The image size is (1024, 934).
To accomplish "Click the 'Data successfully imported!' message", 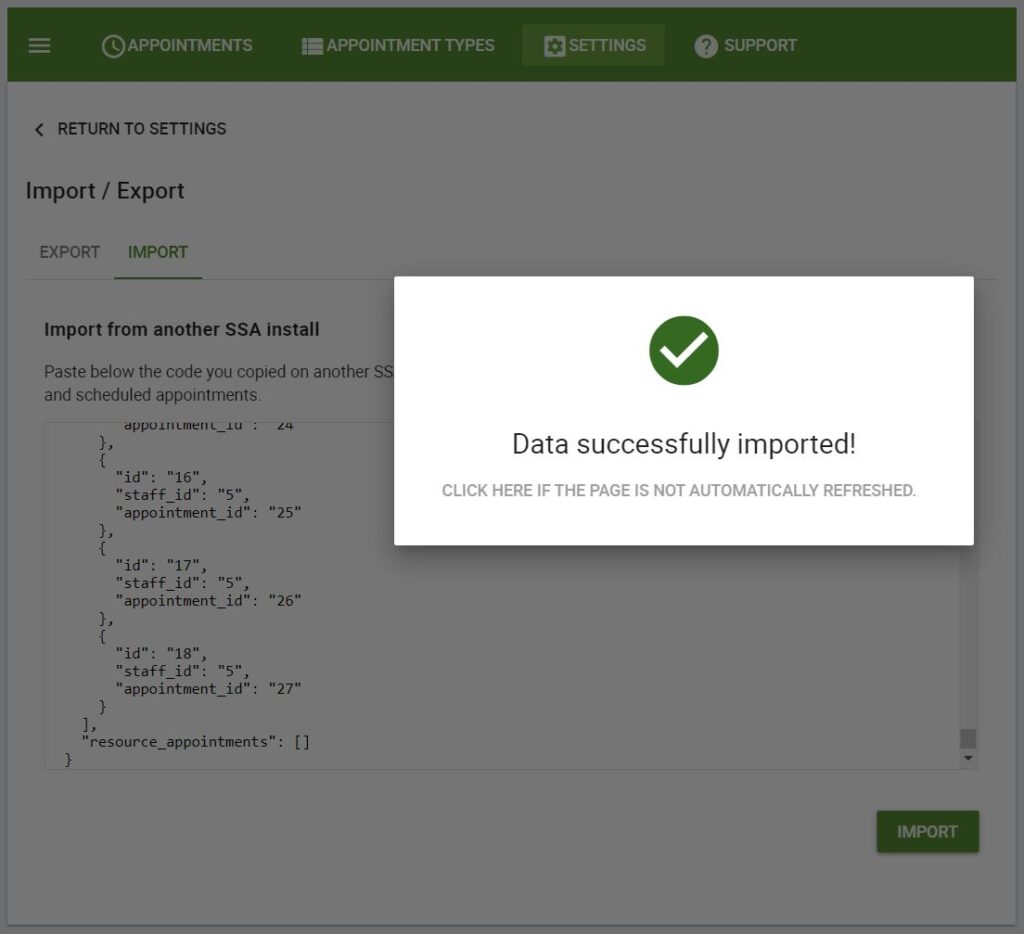I will coord(684,444).
